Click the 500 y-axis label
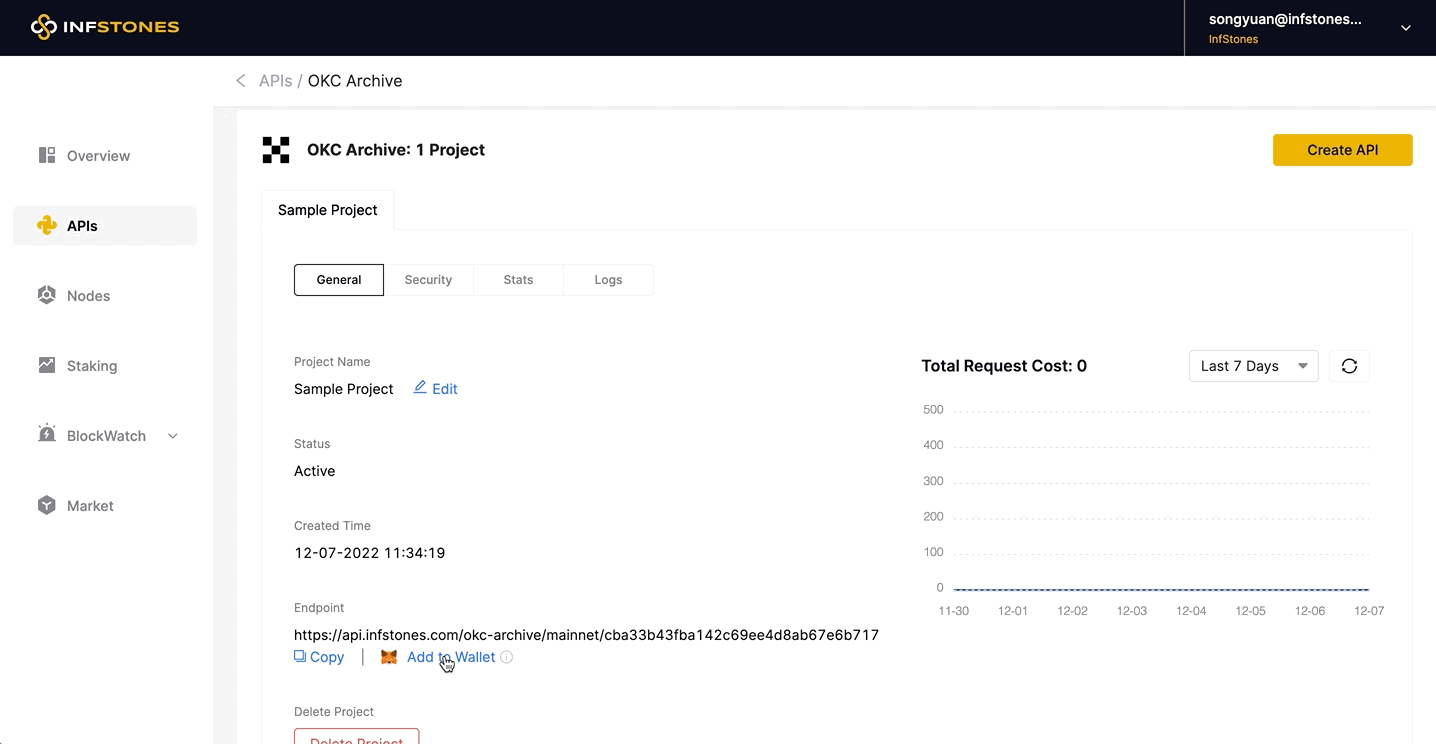 933,410
